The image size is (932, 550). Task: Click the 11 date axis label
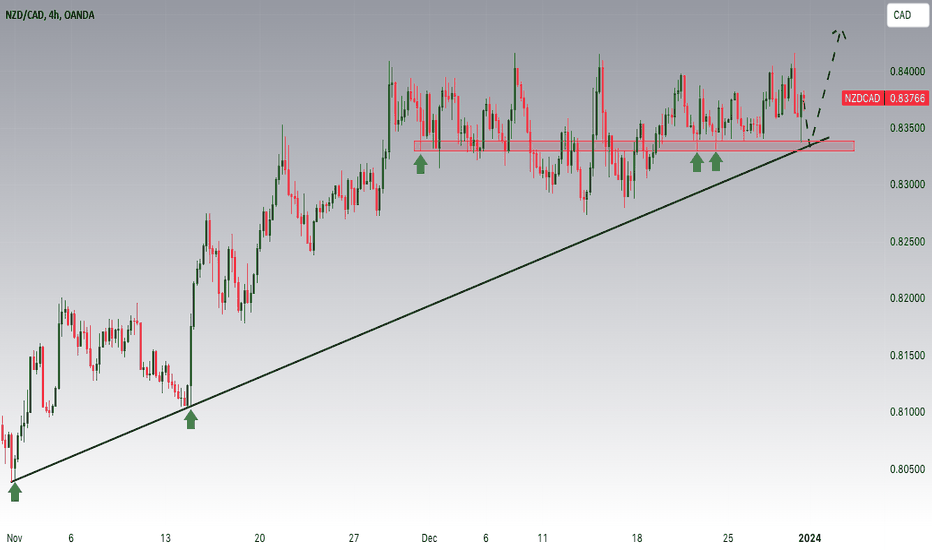click(542, 538)
